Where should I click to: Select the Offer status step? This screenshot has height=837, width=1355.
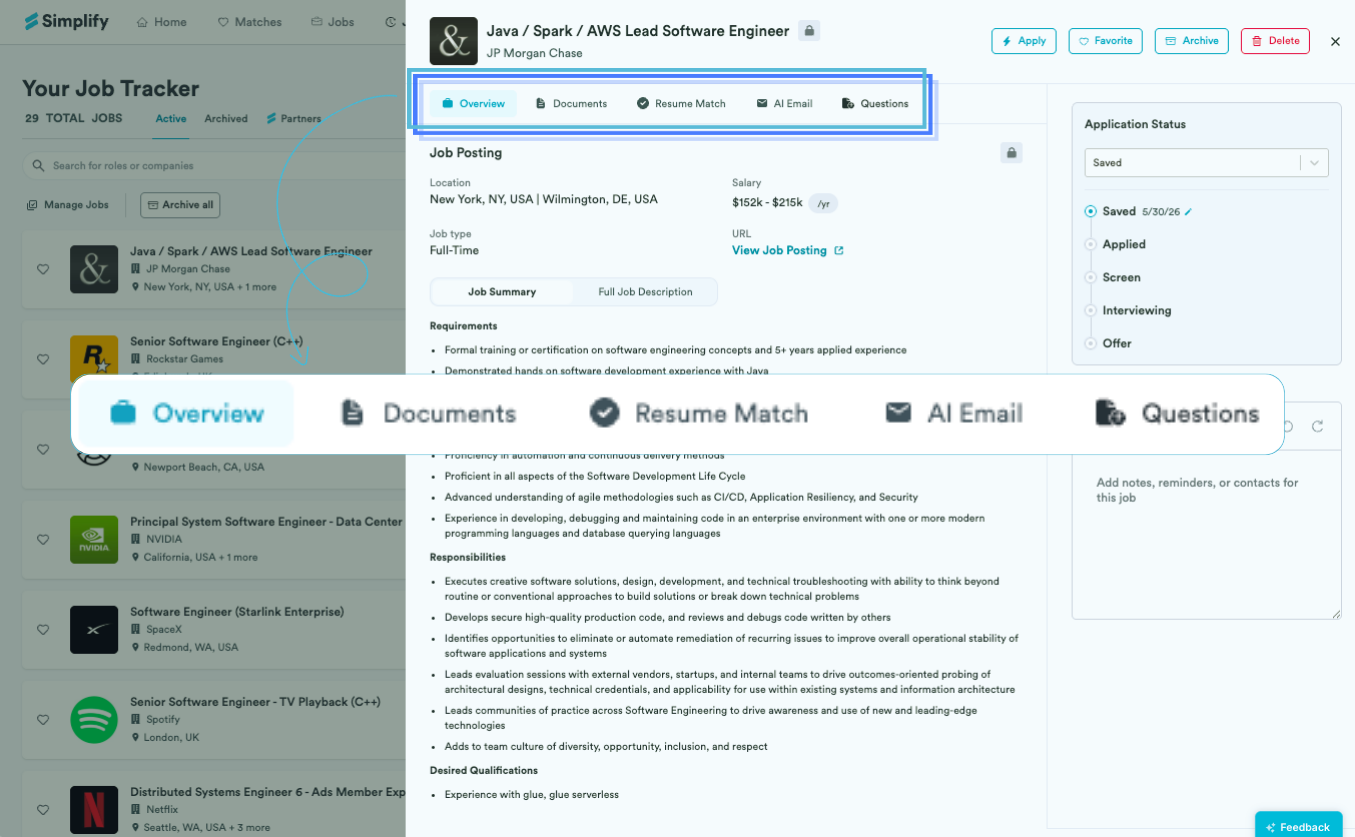click(x=1108, y=344)
